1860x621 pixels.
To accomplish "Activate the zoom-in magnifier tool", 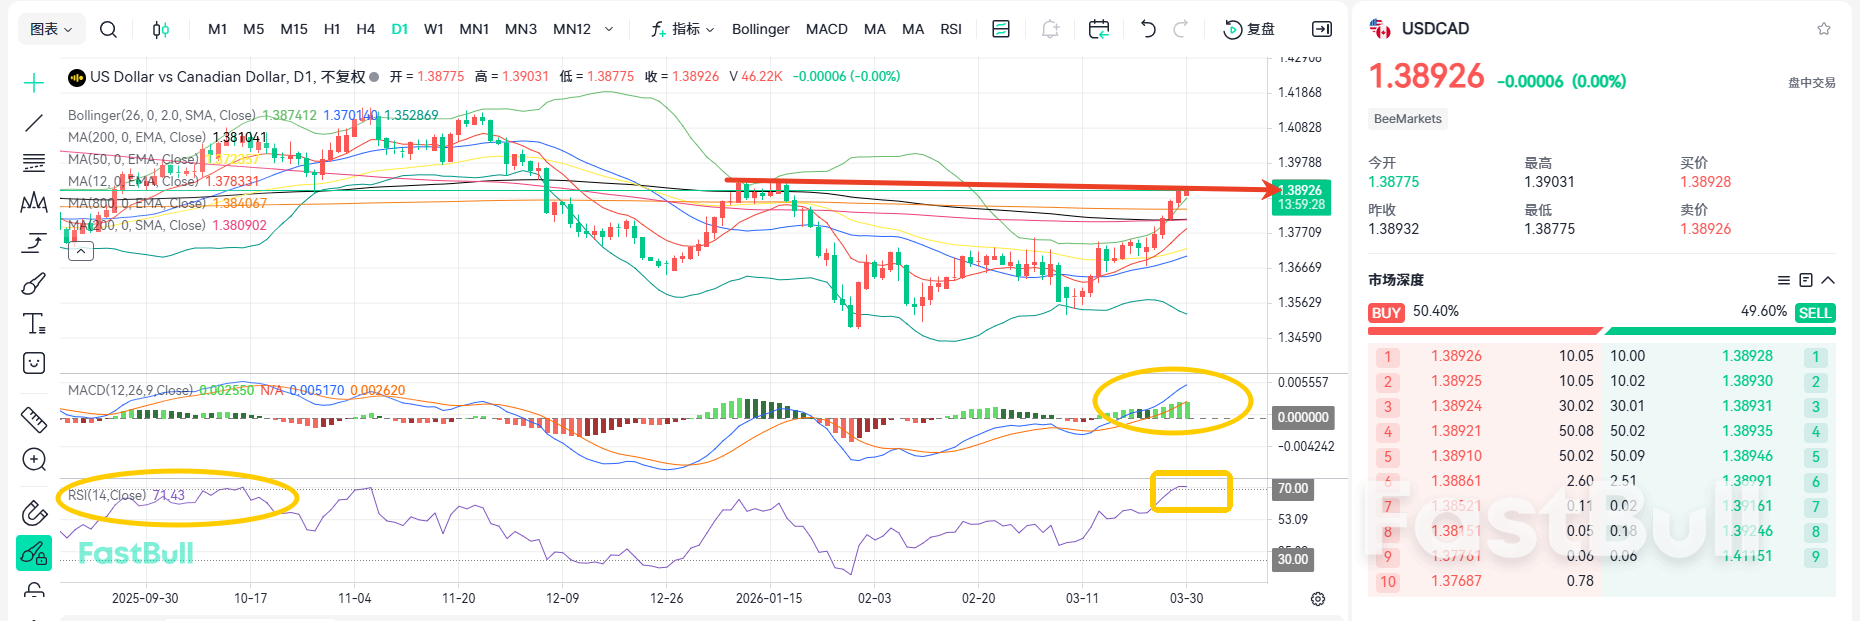I will tap(34, 459).
